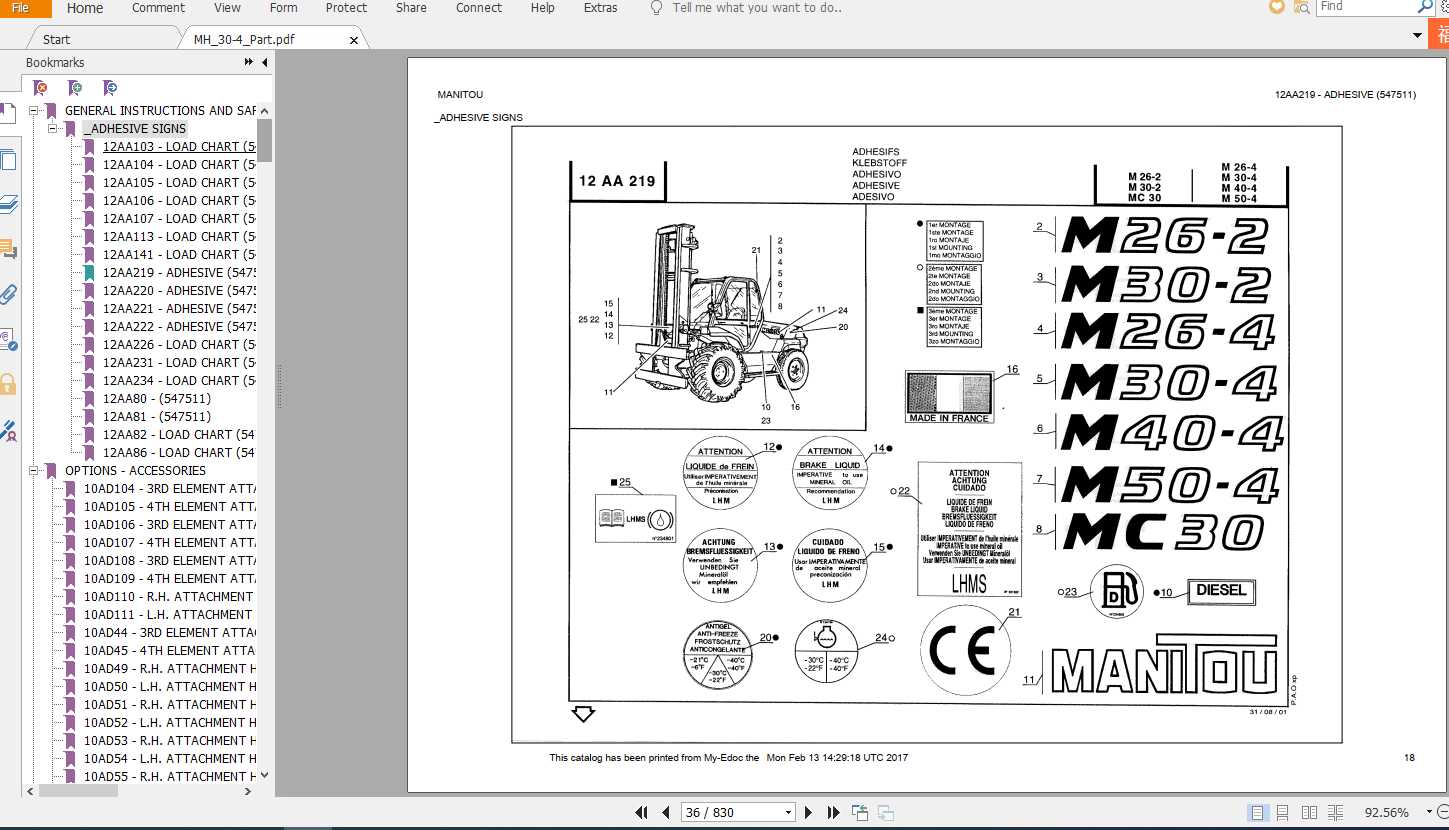This screenshot has height=830, width=1449.
Task: Go to next page with arrow button
Action: click(x=808, y=812)
